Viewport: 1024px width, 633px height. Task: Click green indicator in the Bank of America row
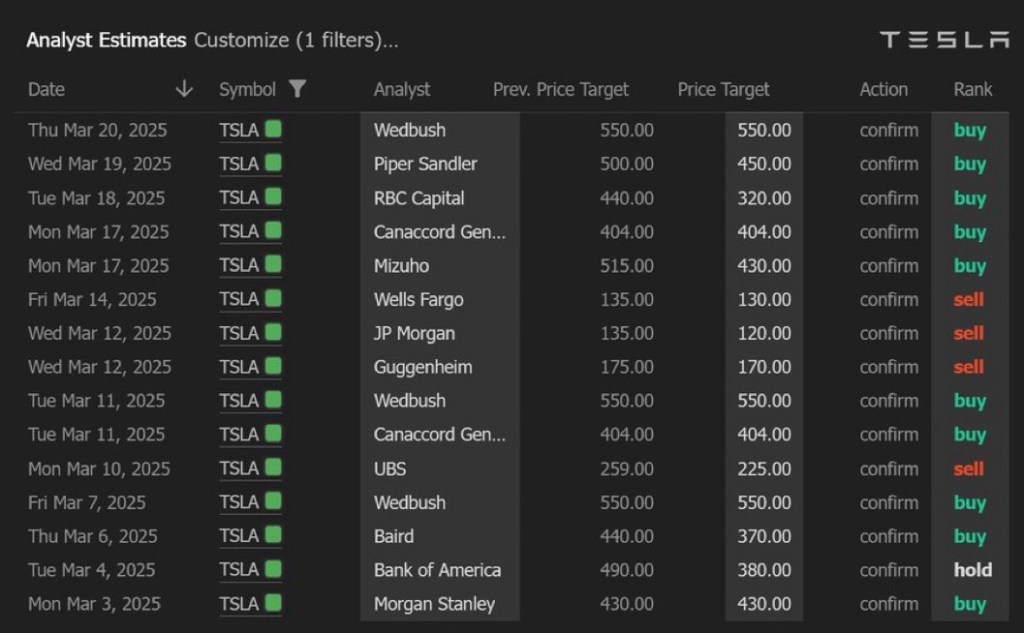click(x=273, y=570)
